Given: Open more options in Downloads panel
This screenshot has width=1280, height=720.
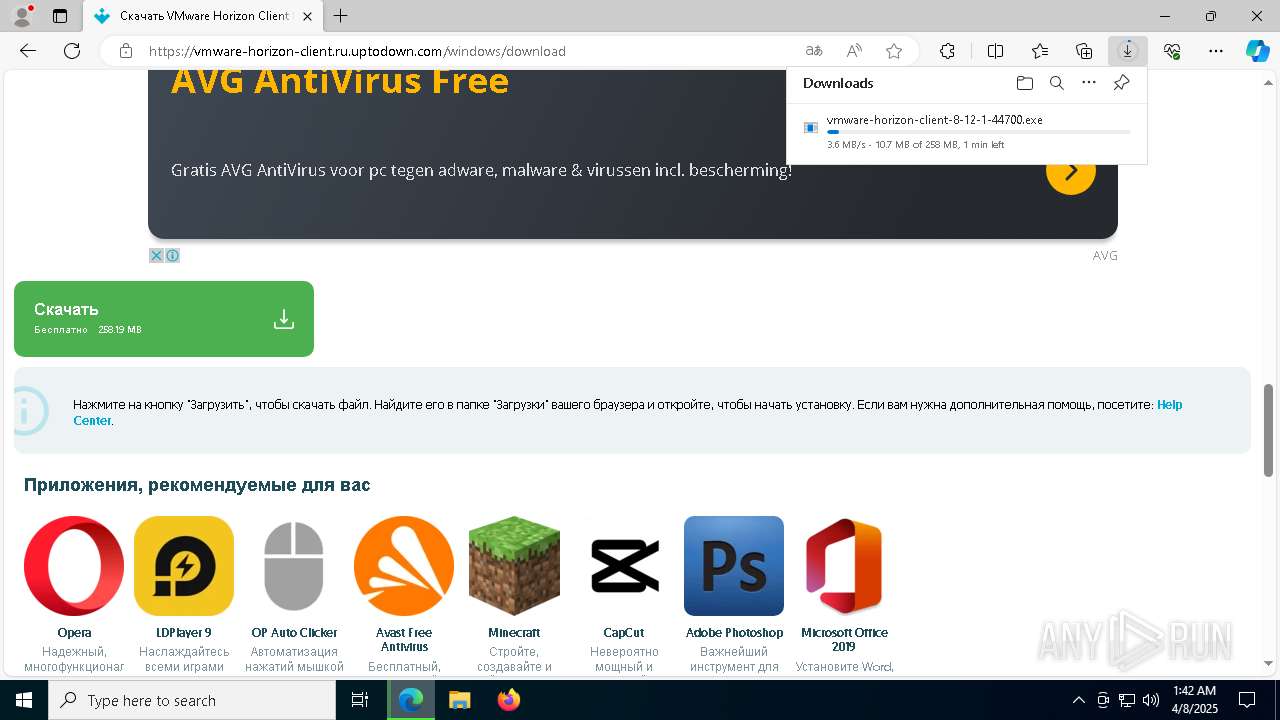Looking at the screenshot, I should 1089,83.
